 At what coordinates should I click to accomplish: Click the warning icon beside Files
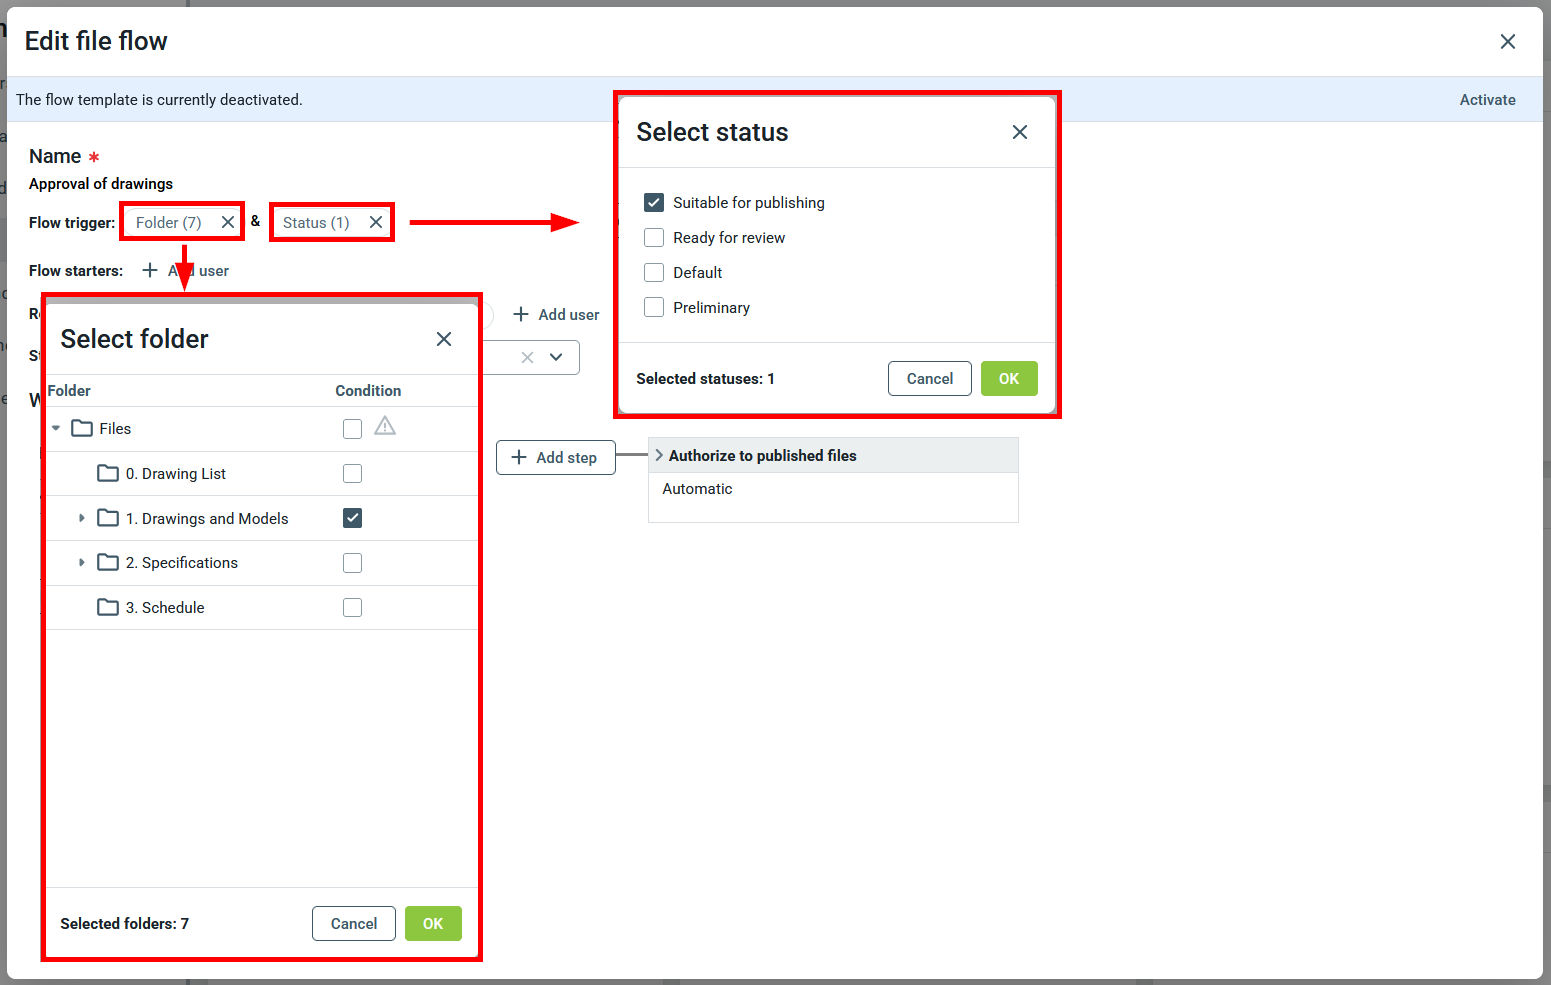click(385, 427)
